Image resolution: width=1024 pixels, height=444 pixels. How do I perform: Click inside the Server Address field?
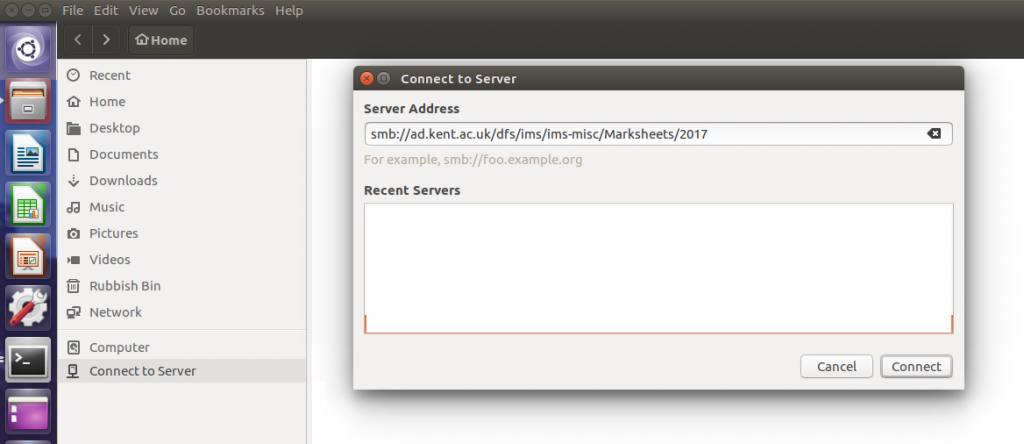coord(640,134)
